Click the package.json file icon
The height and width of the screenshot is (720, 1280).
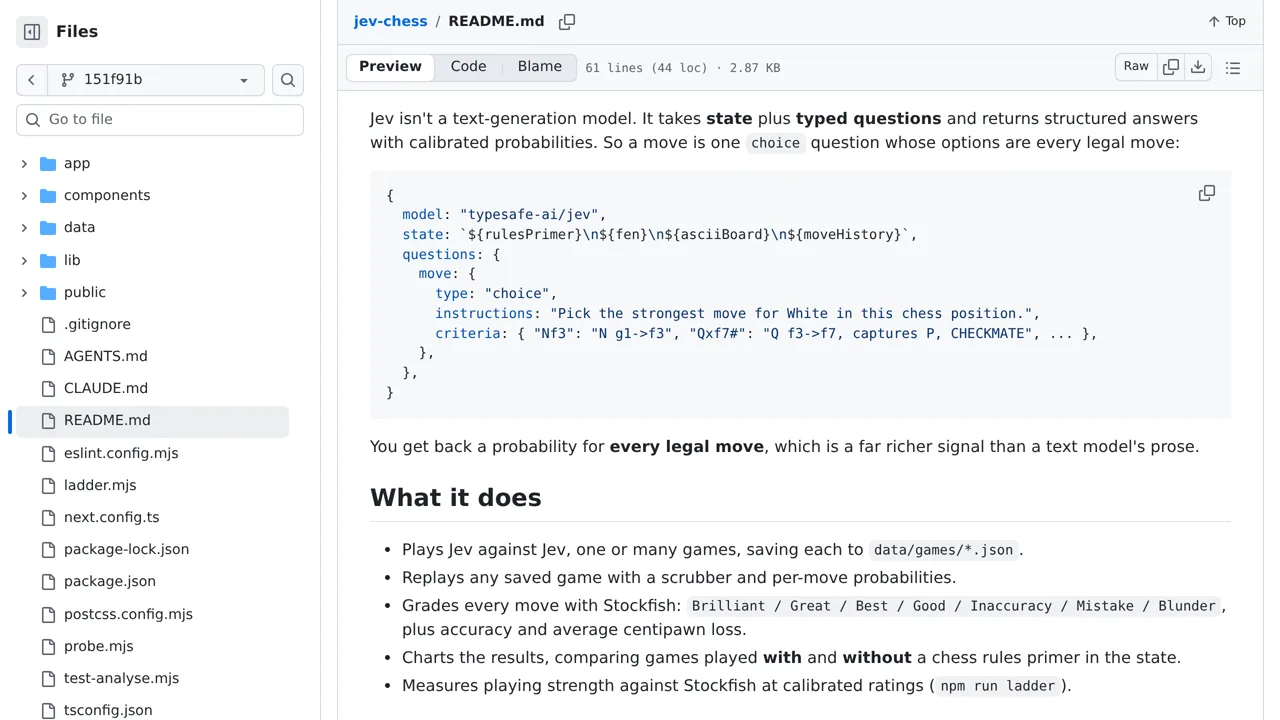click(x=48, y=581)
